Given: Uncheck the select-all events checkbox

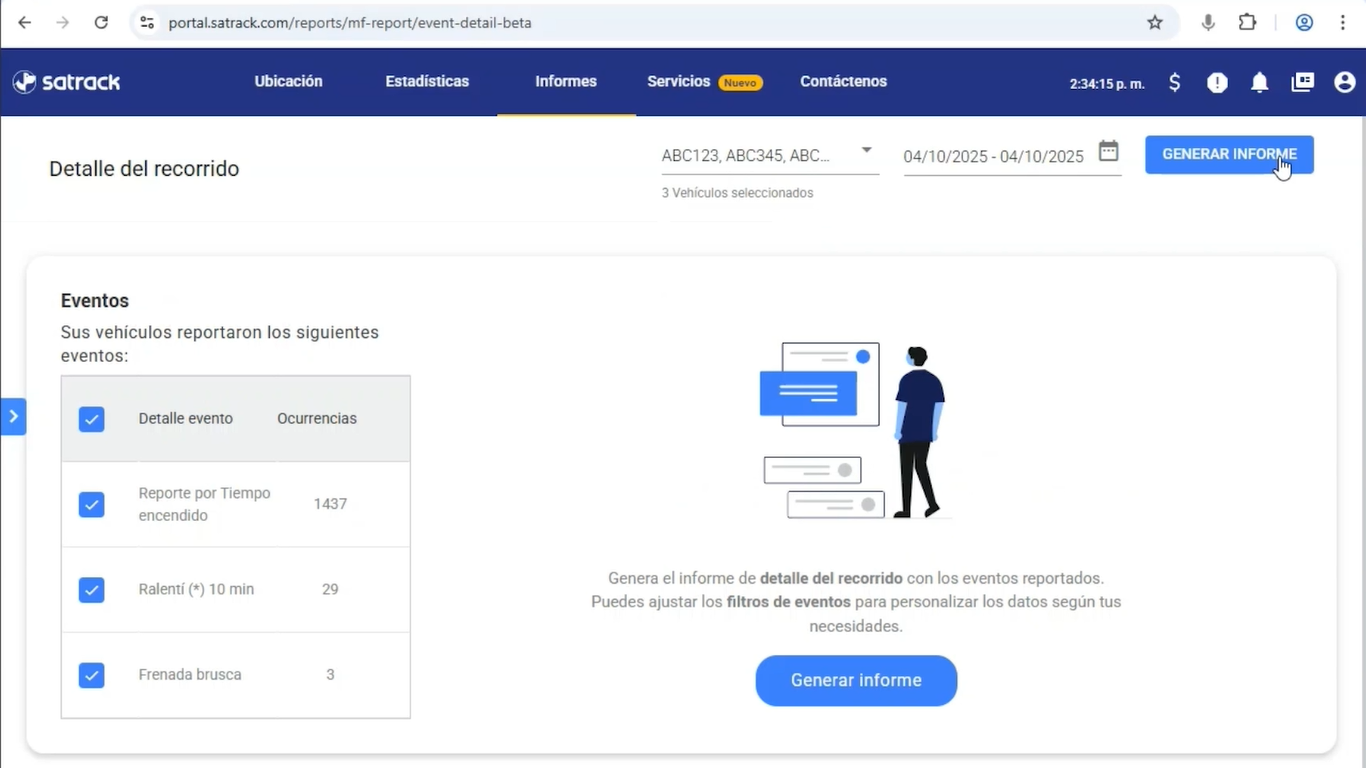Looking at the screenshot, I should pyautogui.click(x=92, y=419).
